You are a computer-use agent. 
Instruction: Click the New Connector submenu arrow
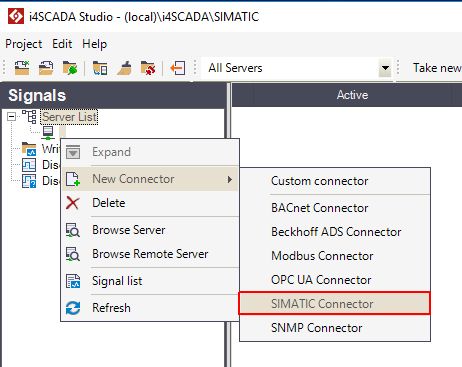[230, 179]
